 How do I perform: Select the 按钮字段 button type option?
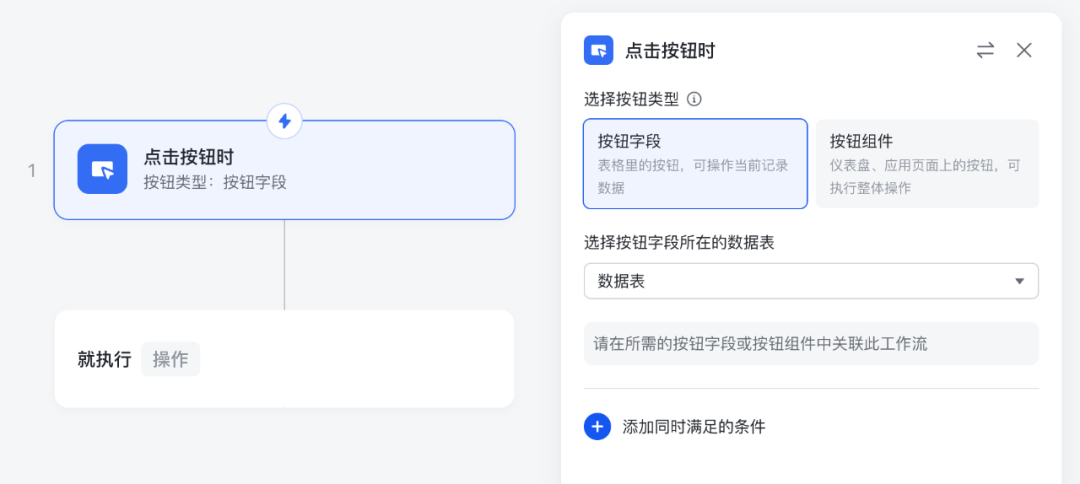[695, 164]
